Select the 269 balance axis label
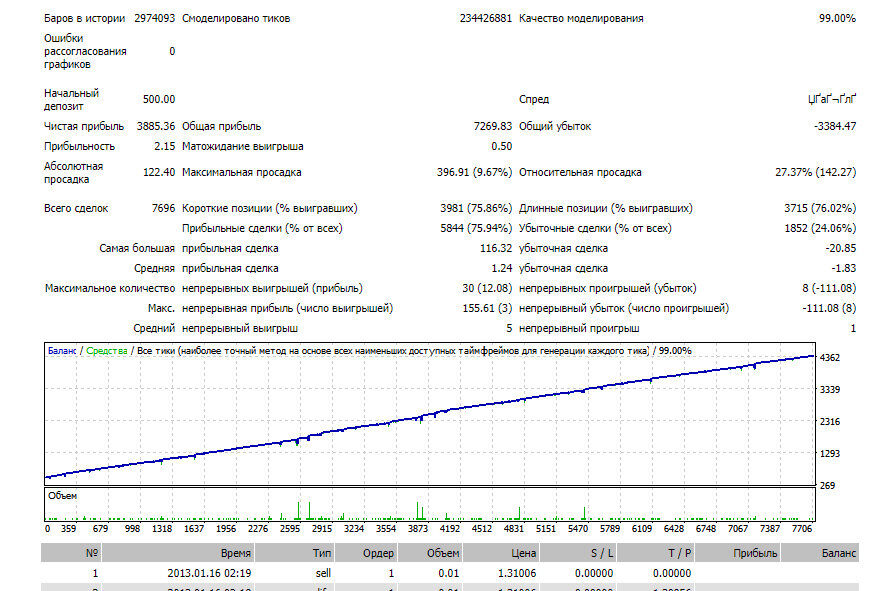 click(827, 486)
